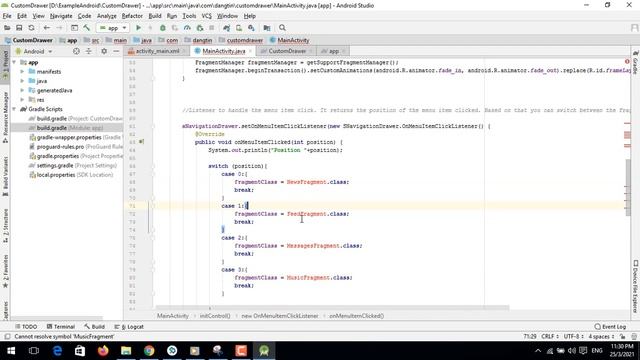Close the MainActivity.java tab
The width and height of the screenshot is (640, 360).
pos(250,51)
